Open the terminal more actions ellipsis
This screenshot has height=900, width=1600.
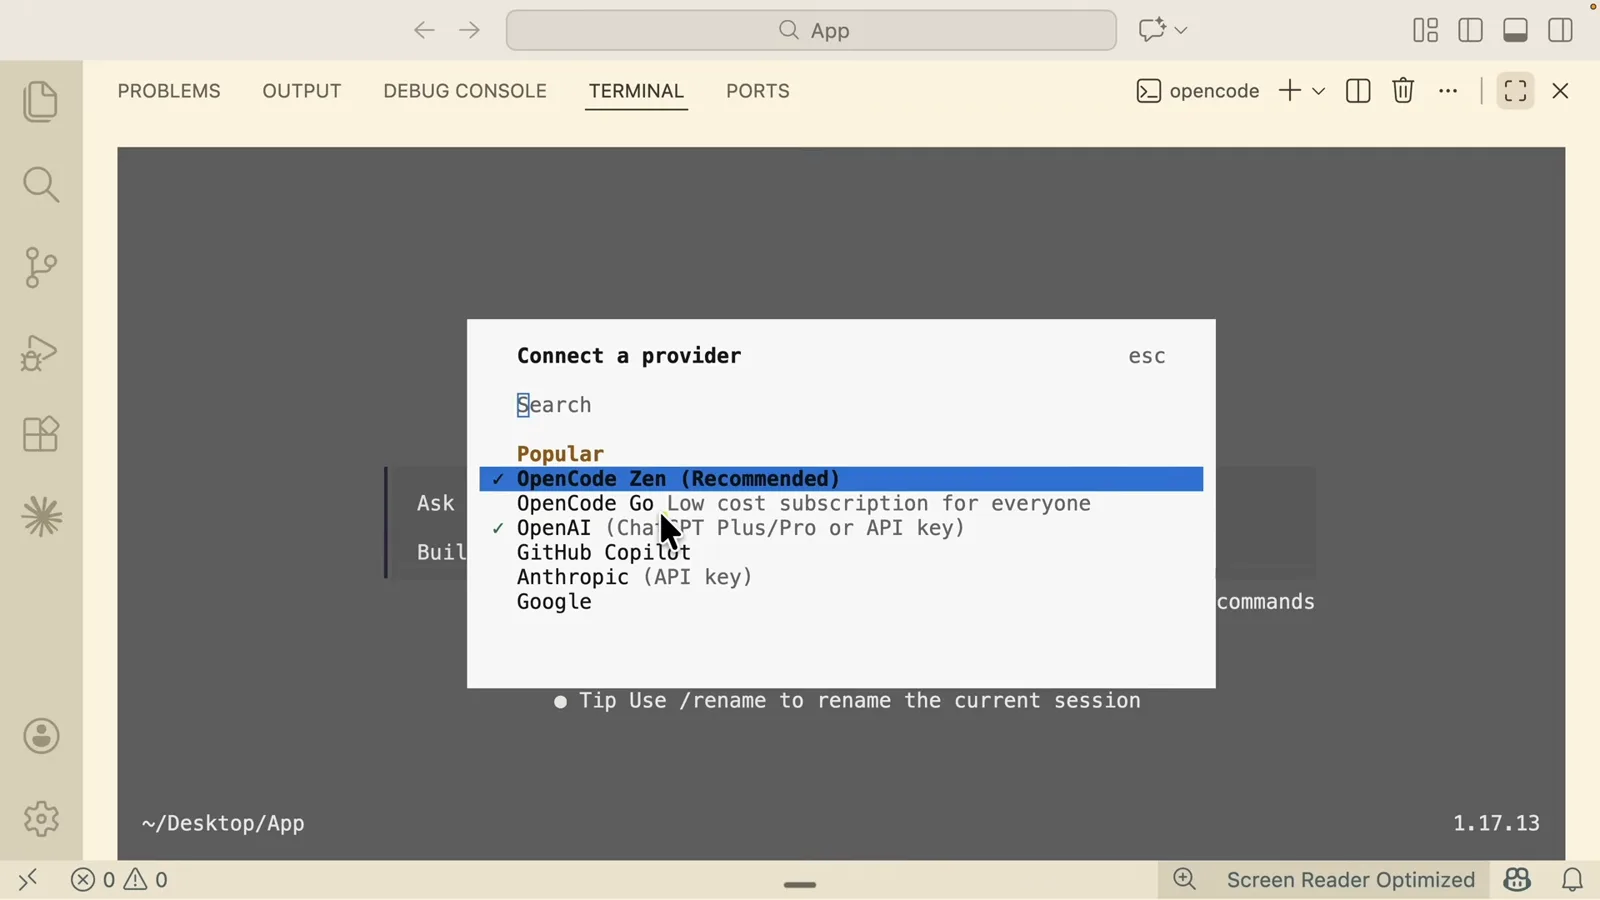pos(1448,91)
